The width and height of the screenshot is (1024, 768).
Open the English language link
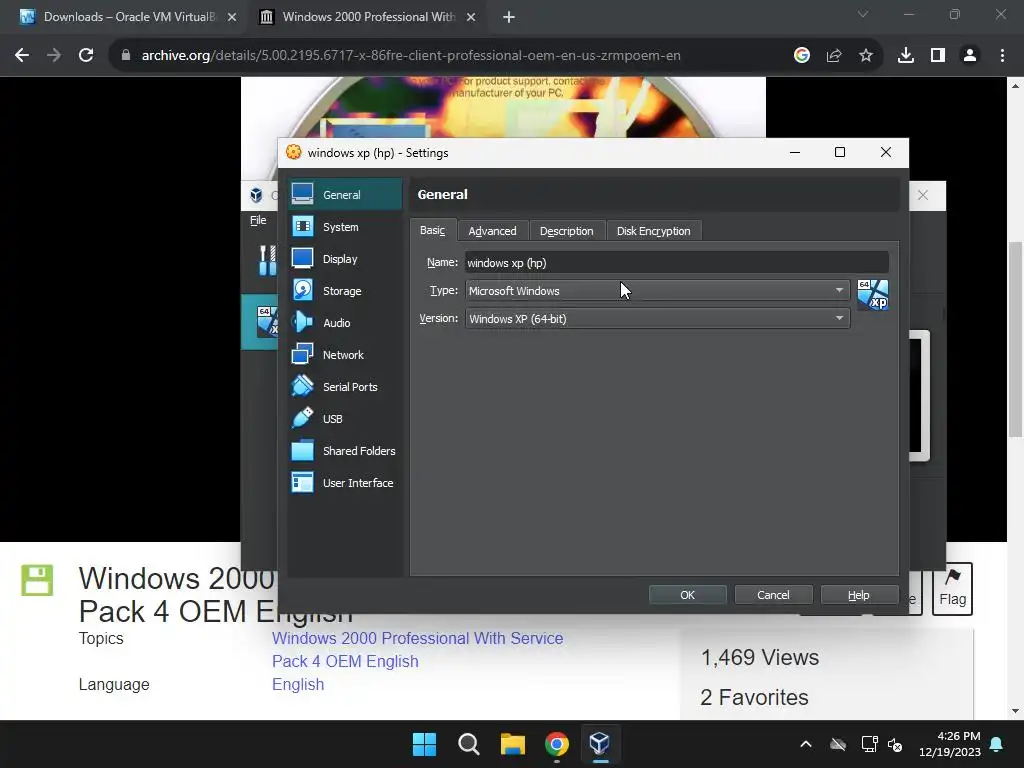tap(298, 684)
